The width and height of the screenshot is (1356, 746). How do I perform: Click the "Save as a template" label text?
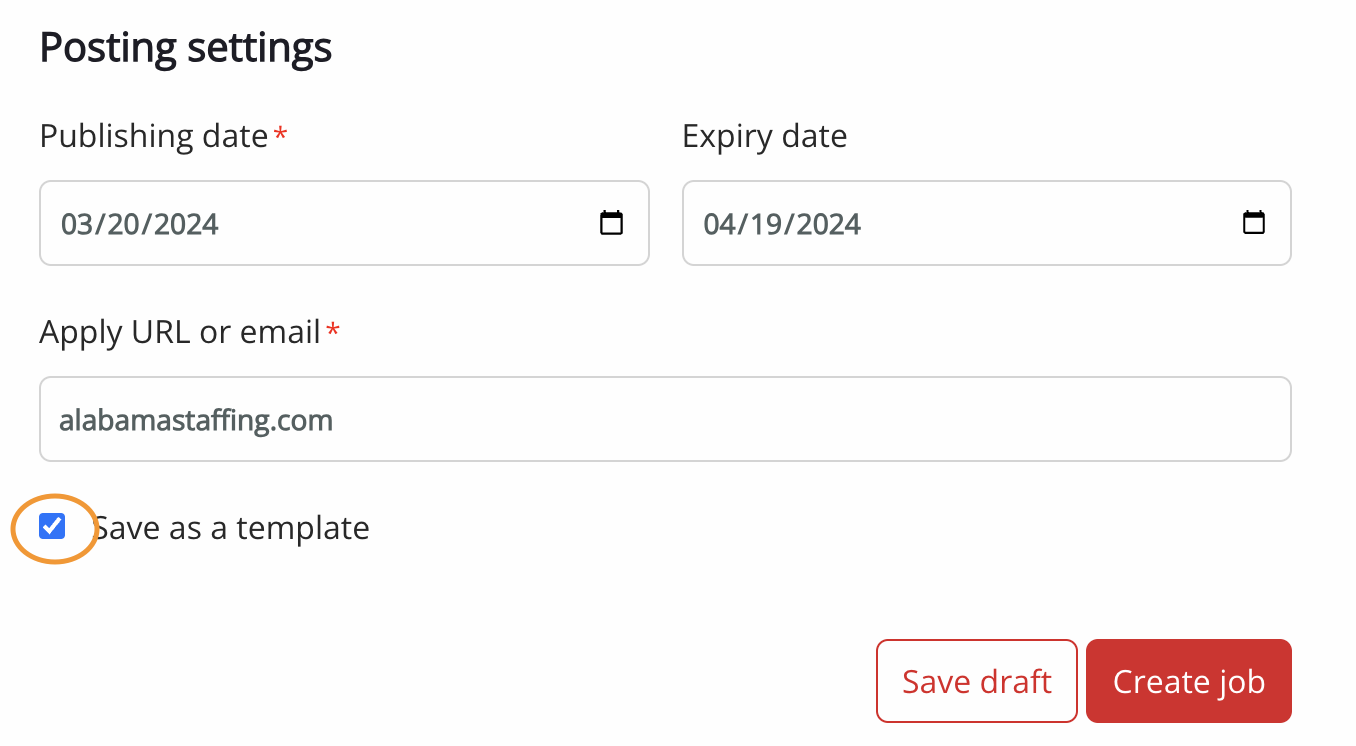pos(232,528)
